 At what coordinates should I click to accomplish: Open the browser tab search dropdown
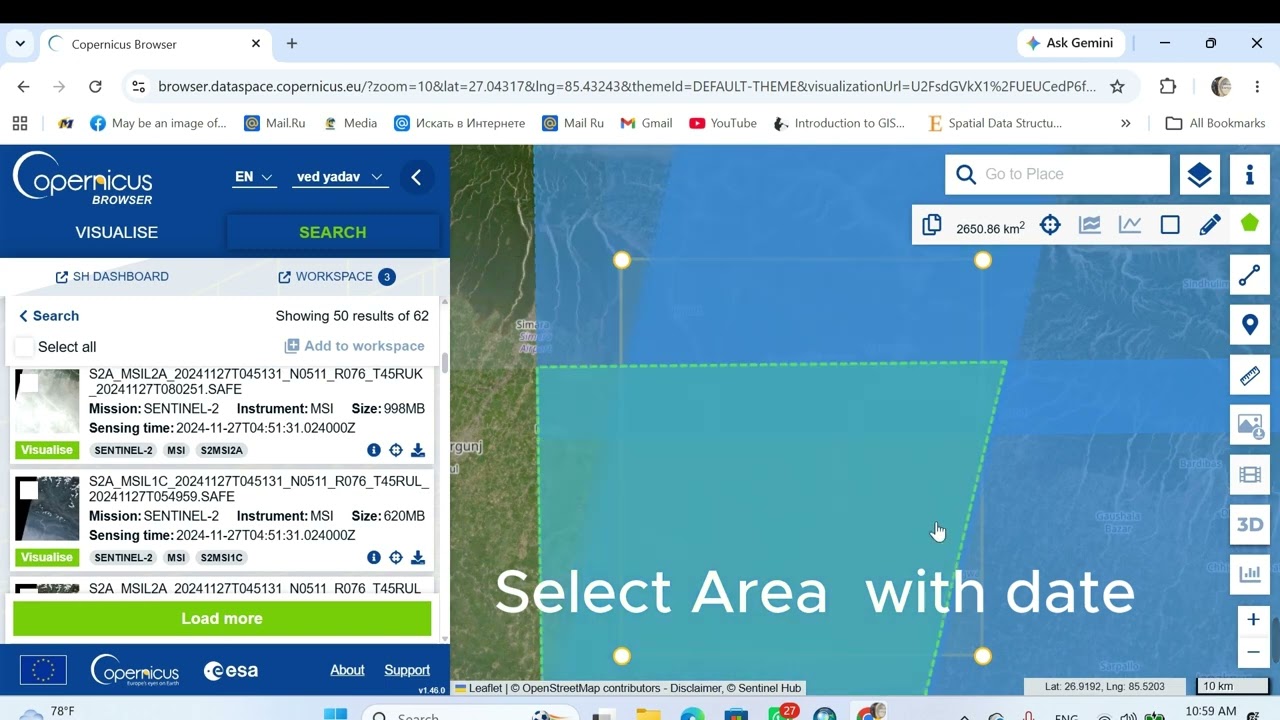20,44
